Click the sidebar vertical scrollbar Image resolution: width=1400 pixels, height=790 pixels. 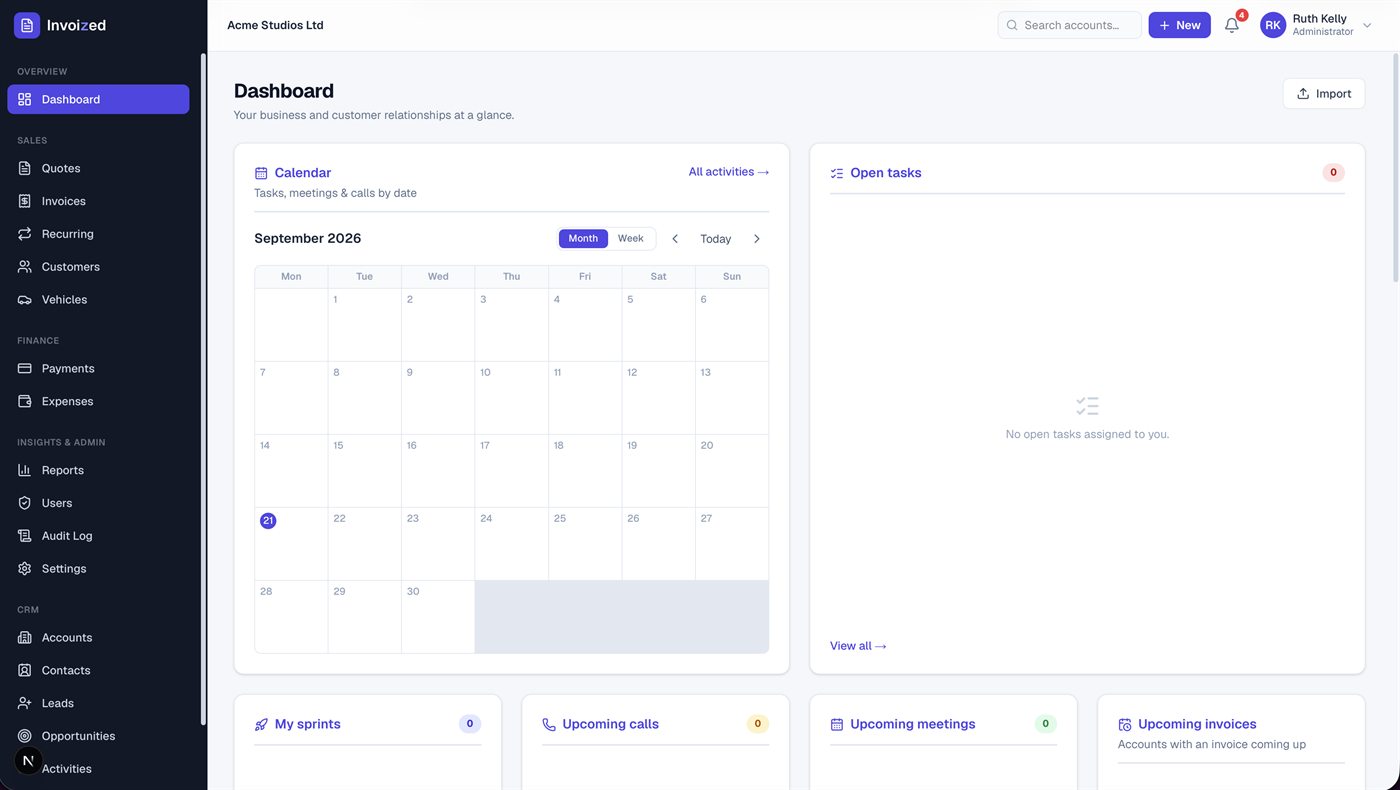(202, 390)
